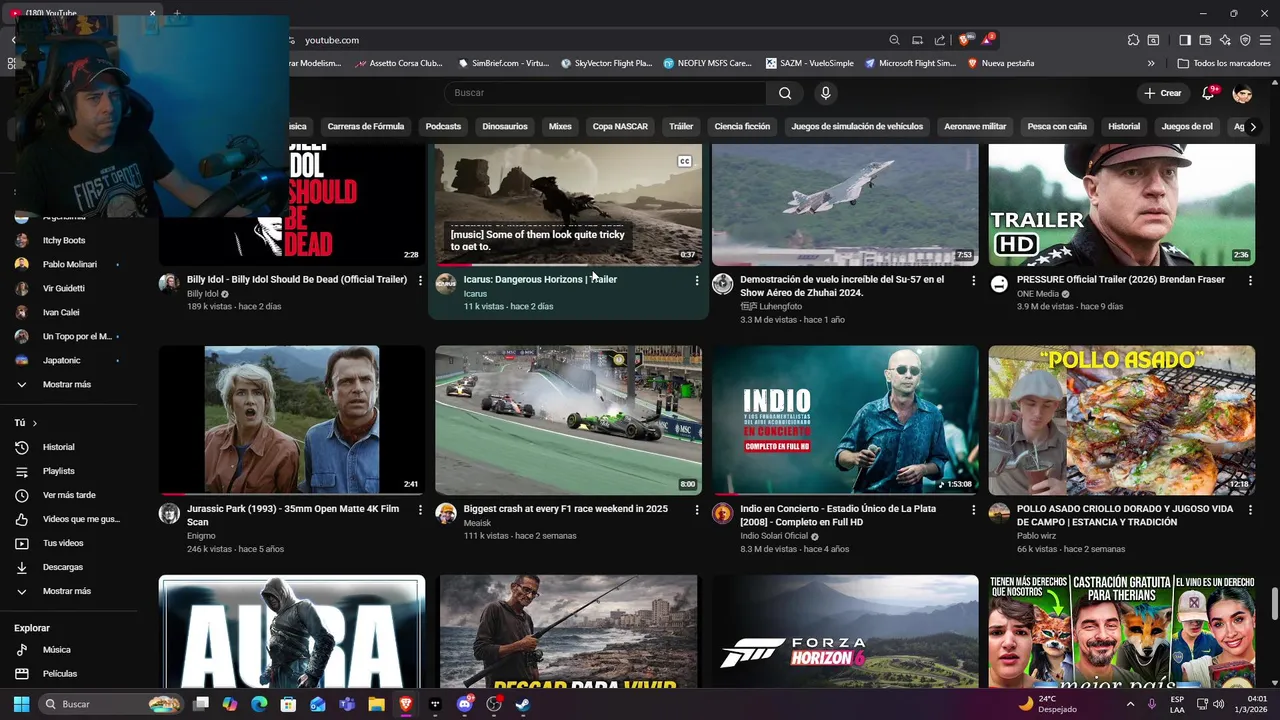Toggle the browser sidebar panel icon

point(1185,40)
